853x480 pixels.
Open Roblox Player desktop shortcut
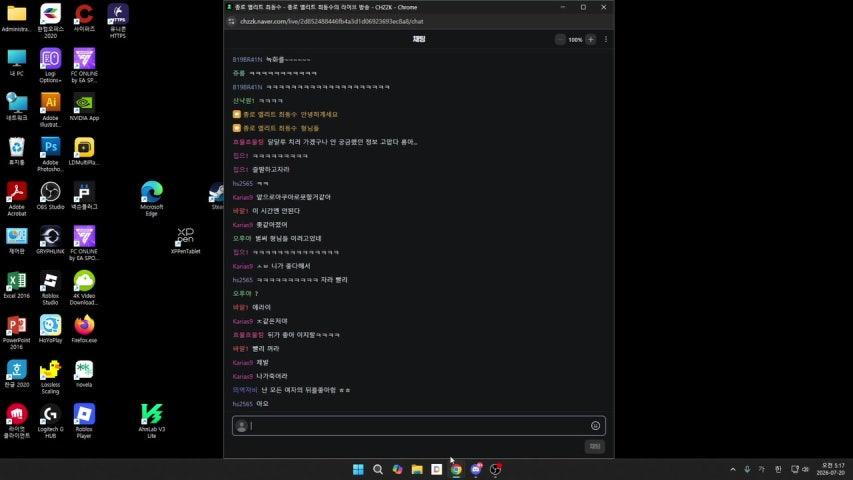[84, 421]
